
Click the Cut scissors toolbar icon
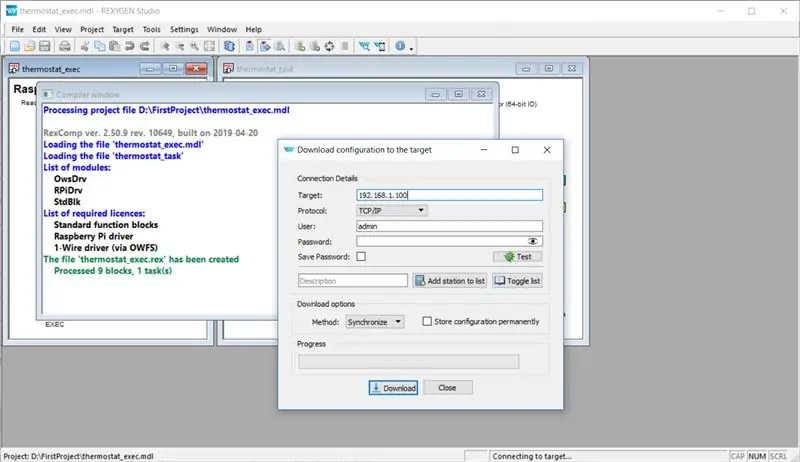click(85, 46)
